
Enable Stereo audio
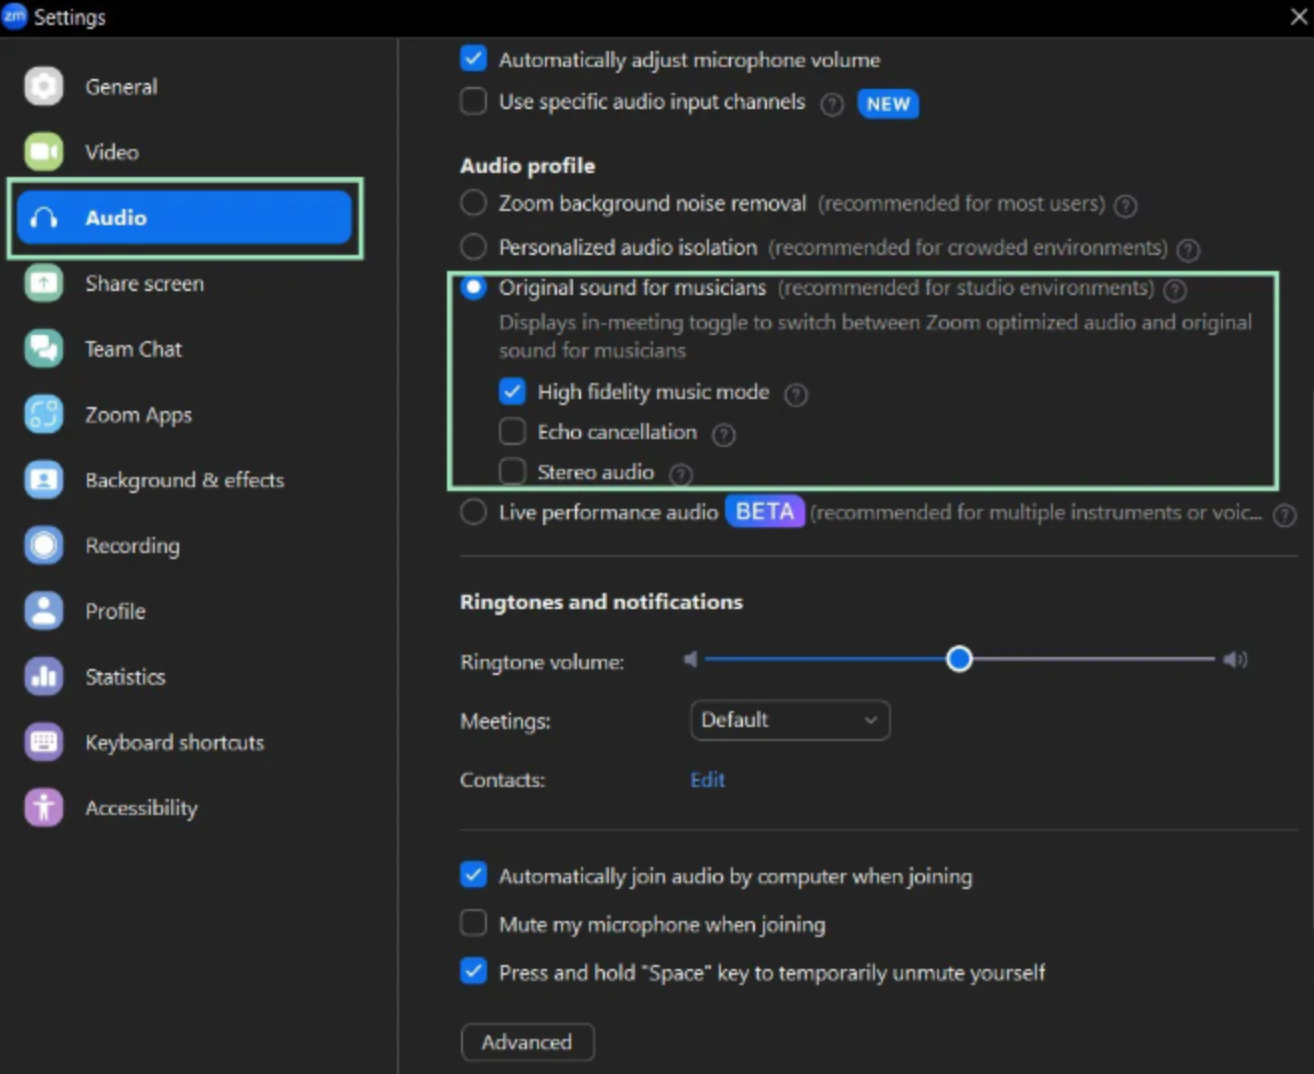pyautogui.click(x=512, y=470)
